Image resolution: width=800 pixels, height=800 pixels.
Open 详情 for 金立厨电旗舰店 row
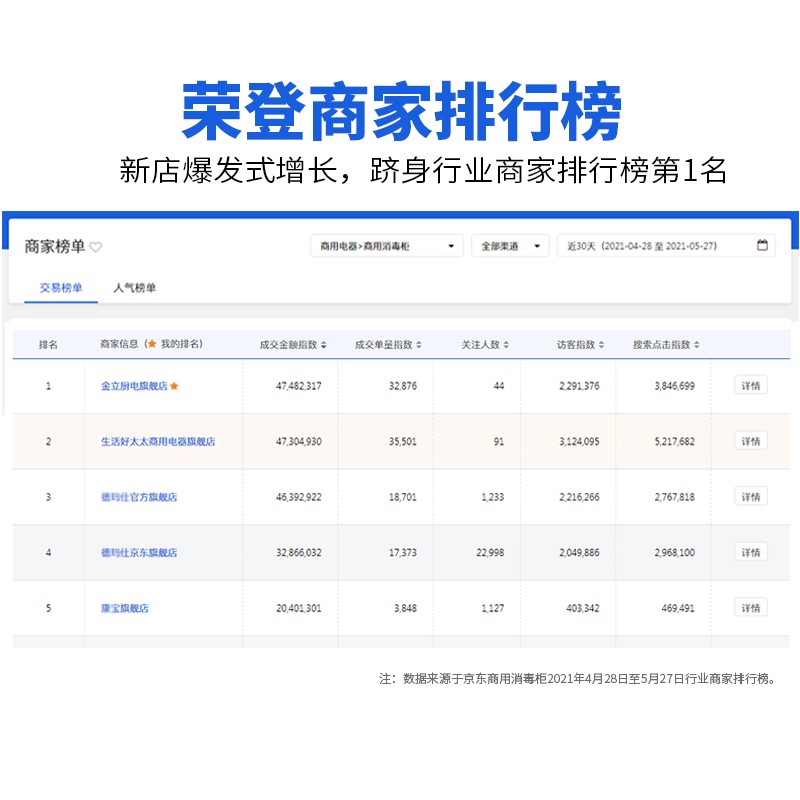click(x=751, y=386)
